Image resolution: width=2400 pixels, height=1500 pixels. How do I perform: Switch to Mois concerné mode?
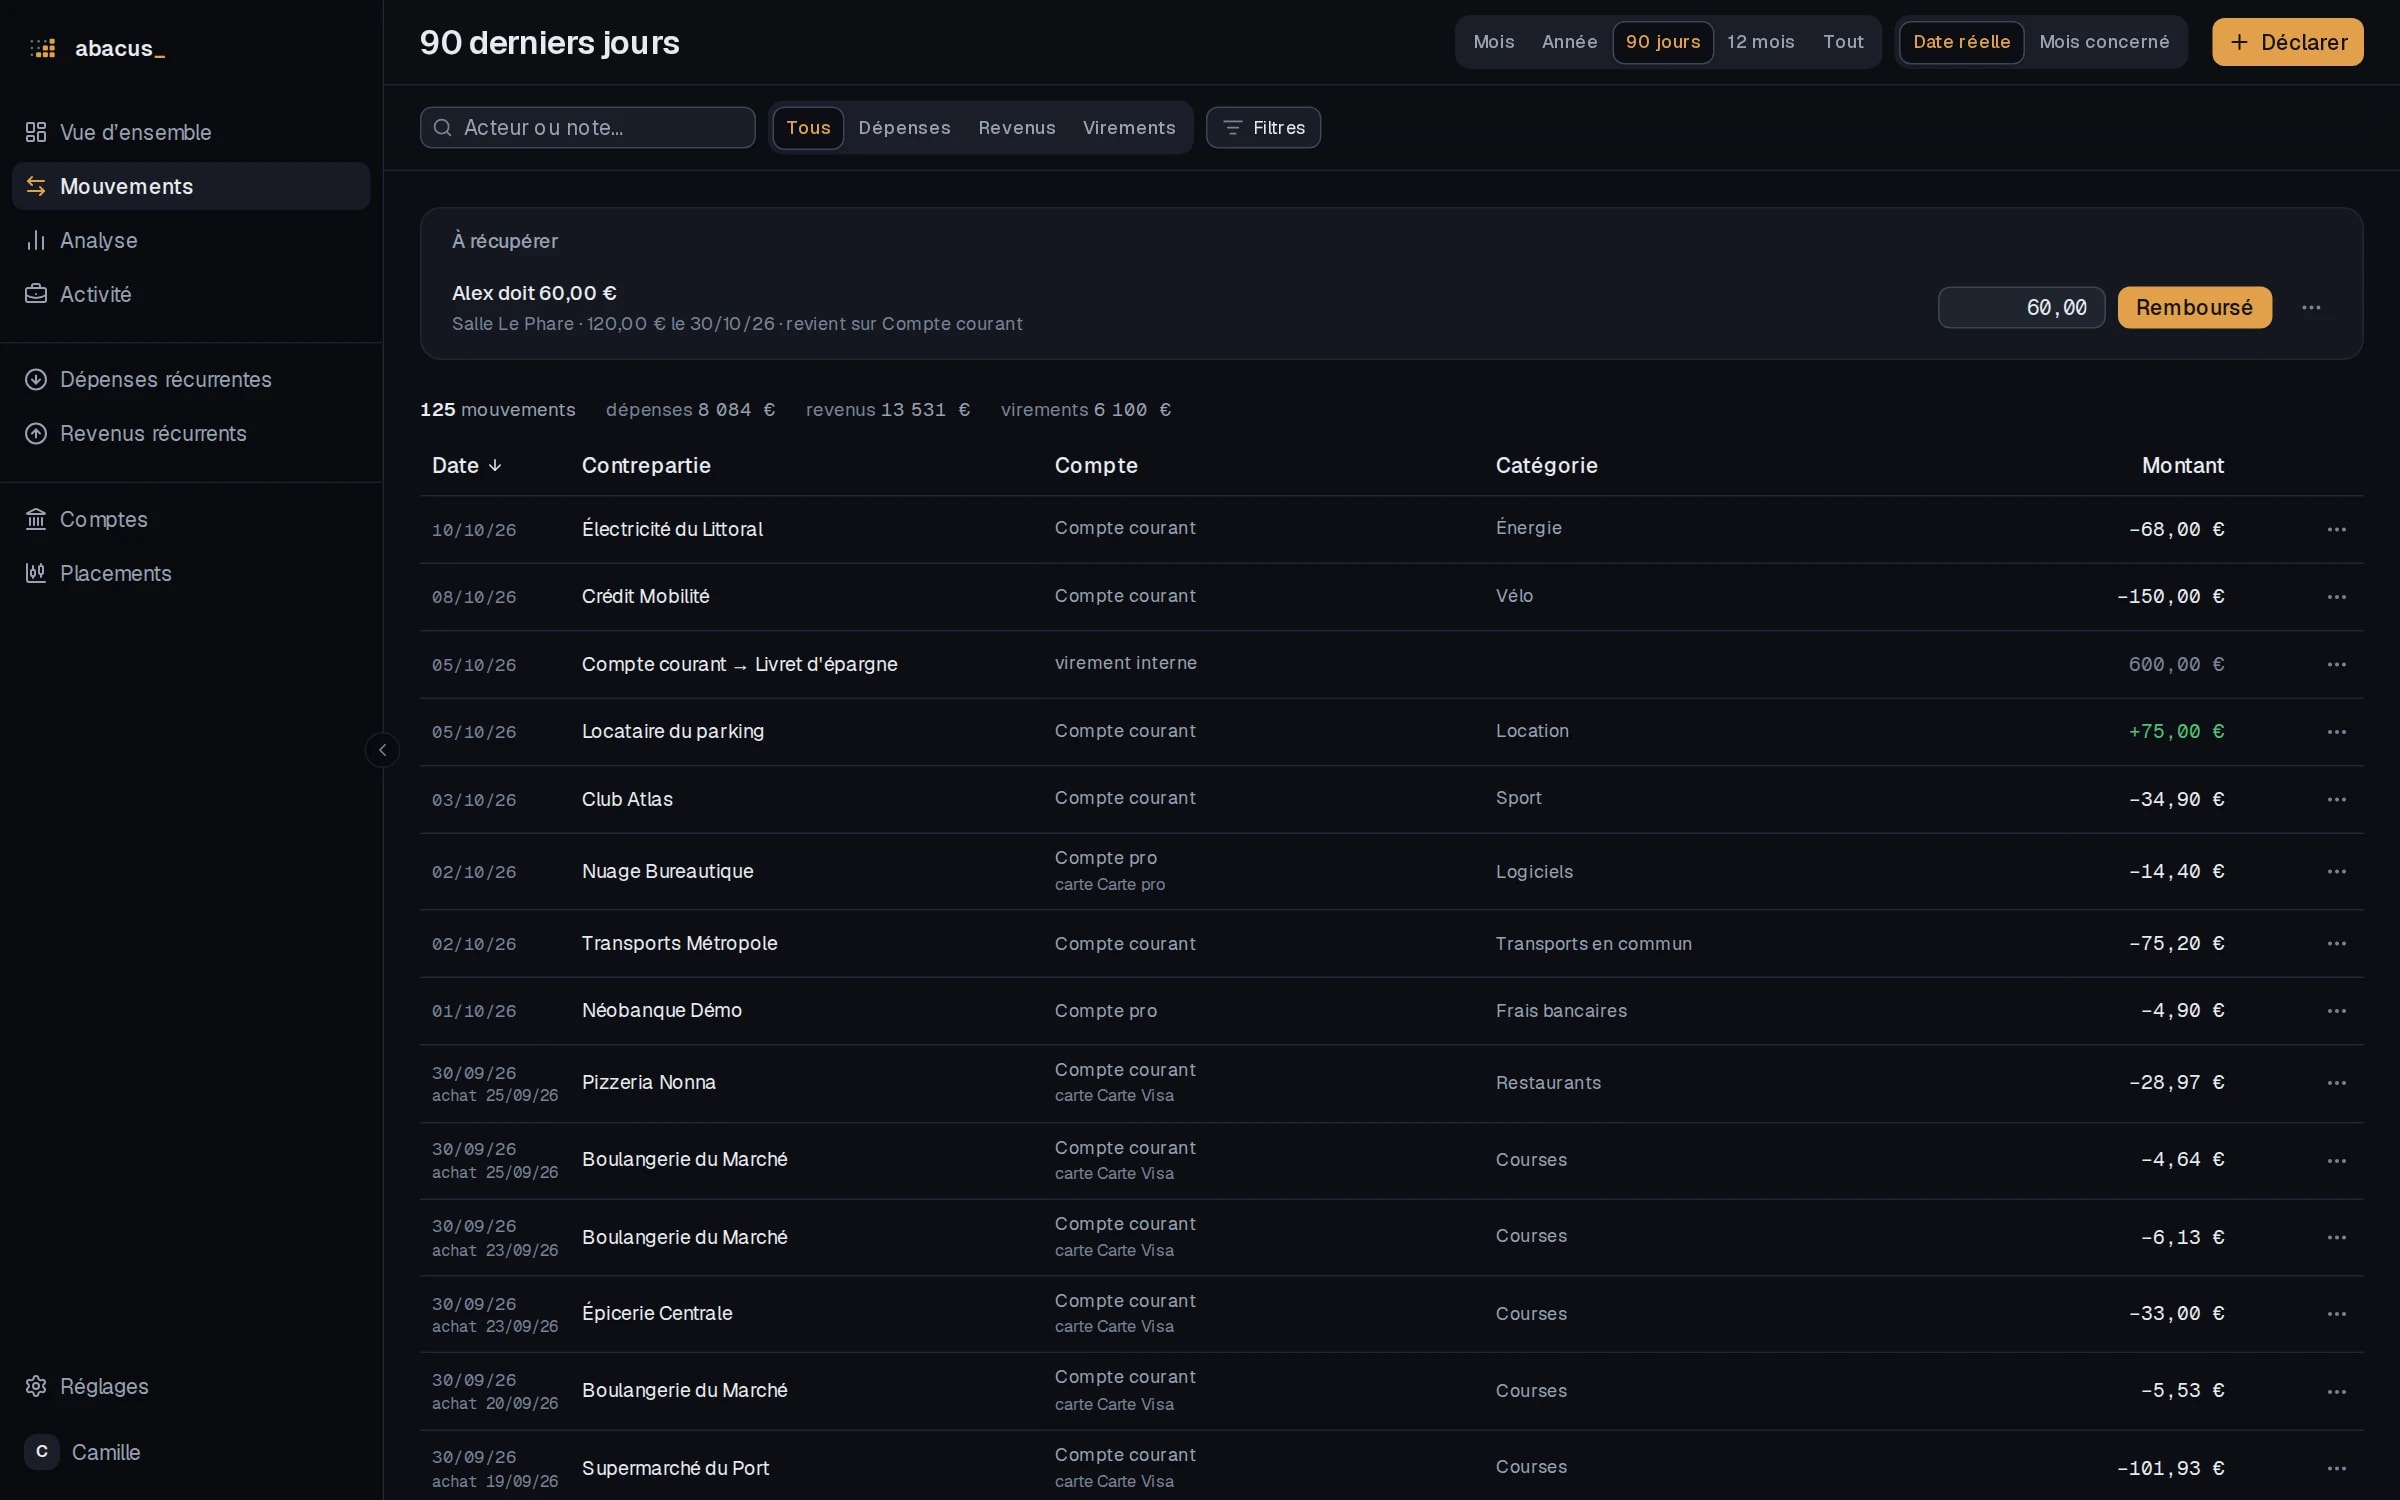pyautogui.click(x=2104, y=42)
